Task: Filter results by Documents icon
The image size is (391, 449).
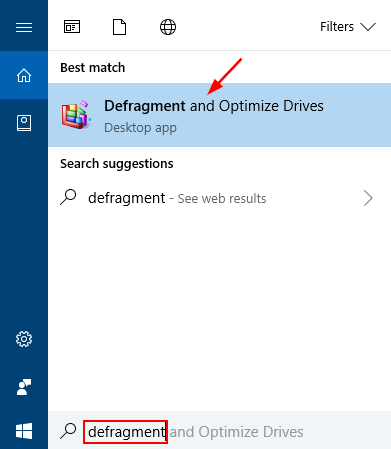Action: coord(119,27)
